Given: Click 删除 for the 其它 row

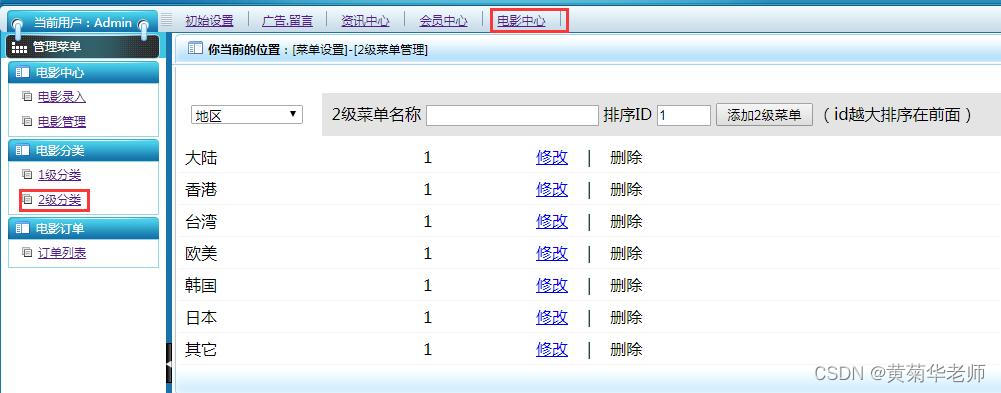Looking at the screenshot, I should [626, 349].
